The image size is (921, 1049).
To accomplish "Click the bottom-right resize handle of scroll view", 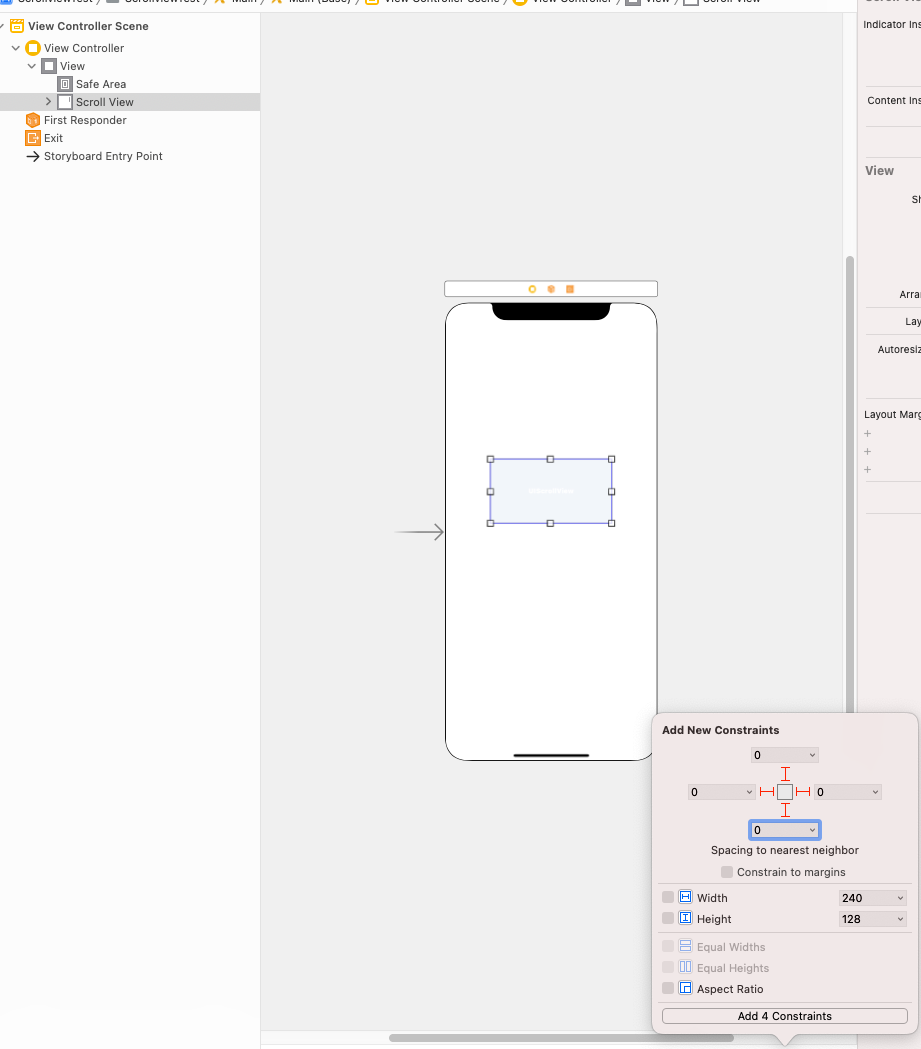I will pos(611,523).
